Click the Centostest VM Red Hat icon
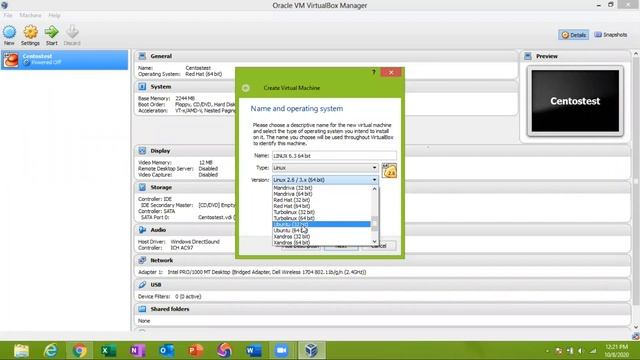Screen dimensions: 640x360 click(11, 60)
